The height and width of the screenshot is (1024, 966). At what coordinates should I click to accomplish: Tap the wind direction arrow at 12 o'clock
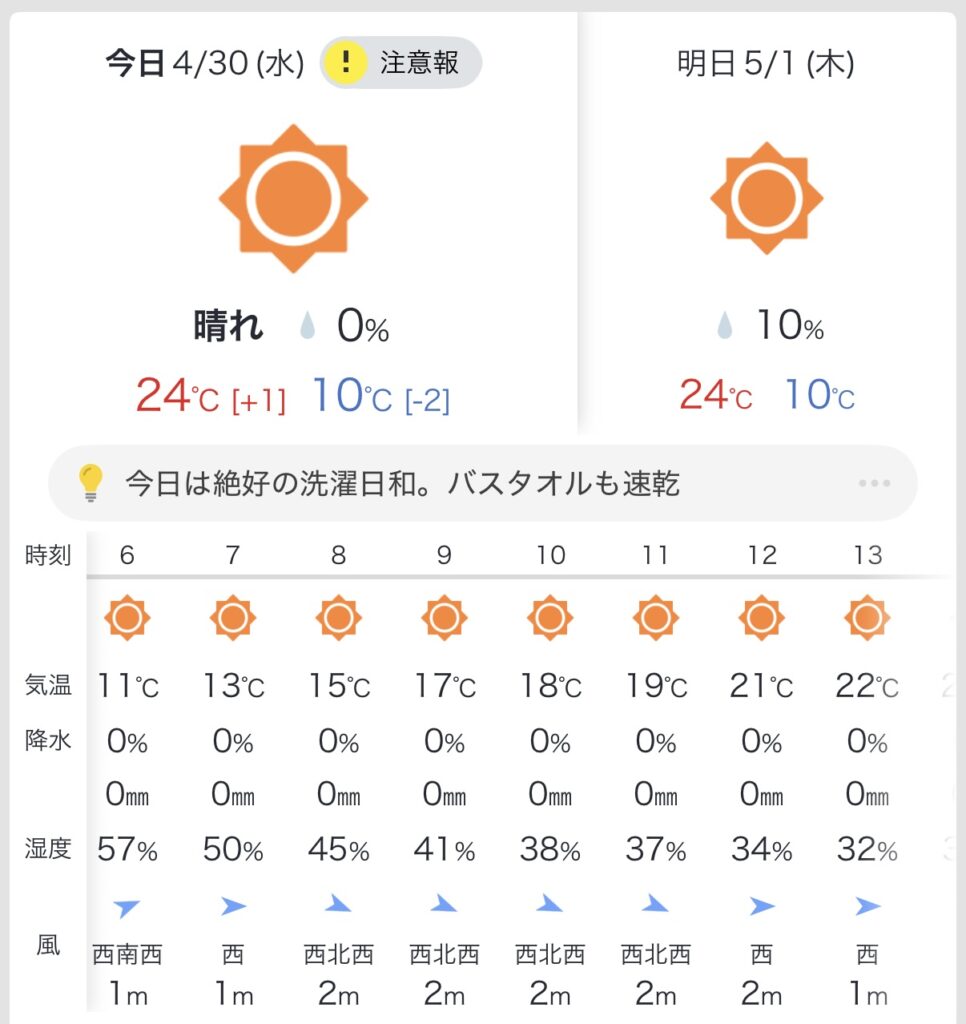click(762, 906)
